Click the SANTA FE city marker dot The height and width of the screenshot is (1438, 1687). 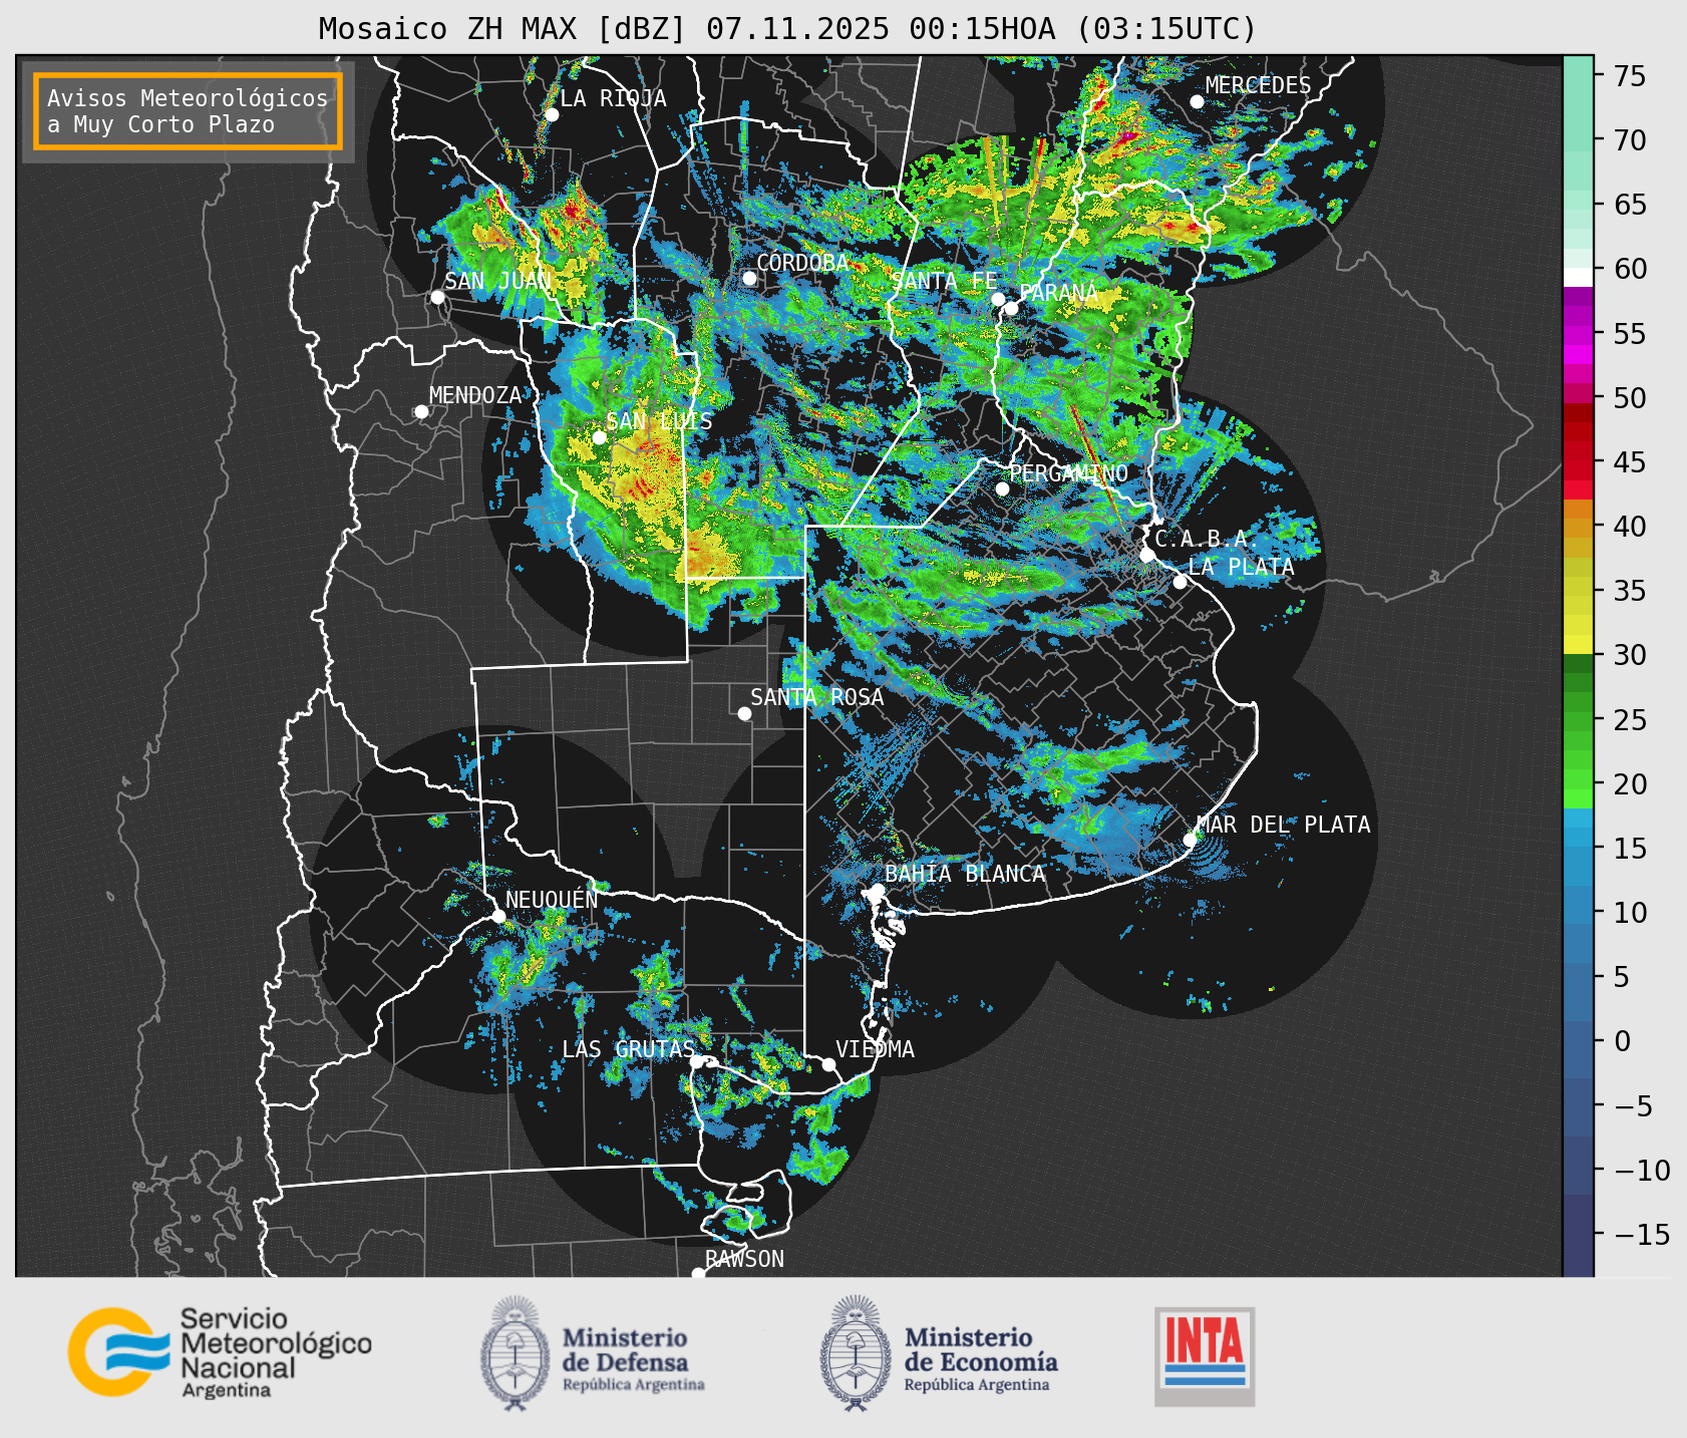998,299
